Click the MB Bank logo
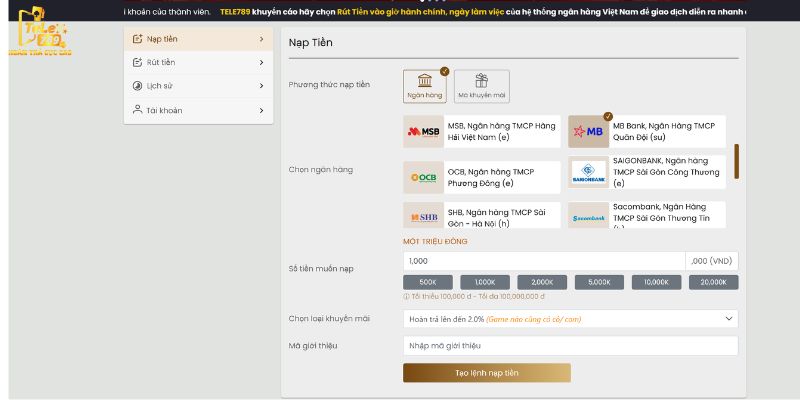The height and width of the screenshot is (400, 800). point(588,131)
